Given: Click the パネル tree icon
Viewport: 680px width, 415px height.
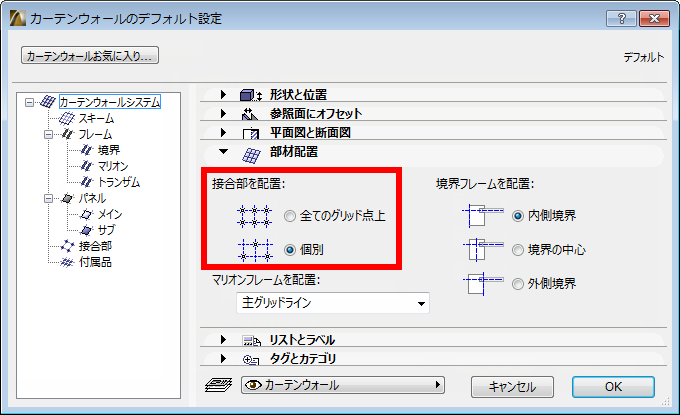Looking at the screenshot, I should click(67, 198).
